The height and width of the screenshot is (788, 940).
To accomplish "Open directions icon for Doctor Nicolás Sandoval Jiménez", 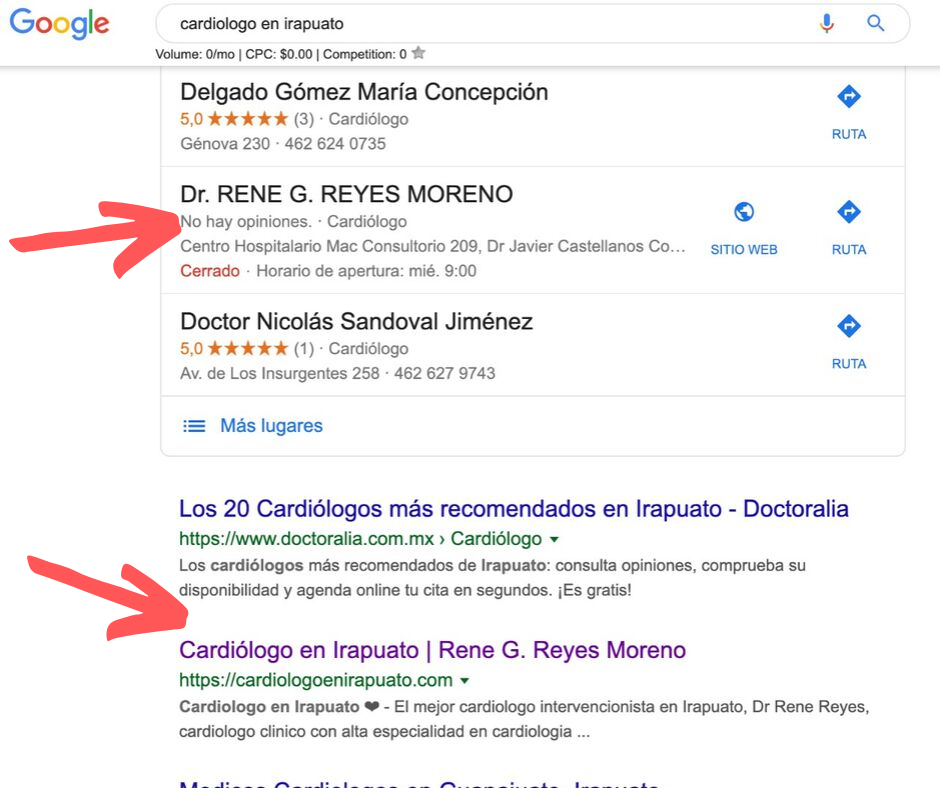I will pyautogui.click(x=849, y=326).
